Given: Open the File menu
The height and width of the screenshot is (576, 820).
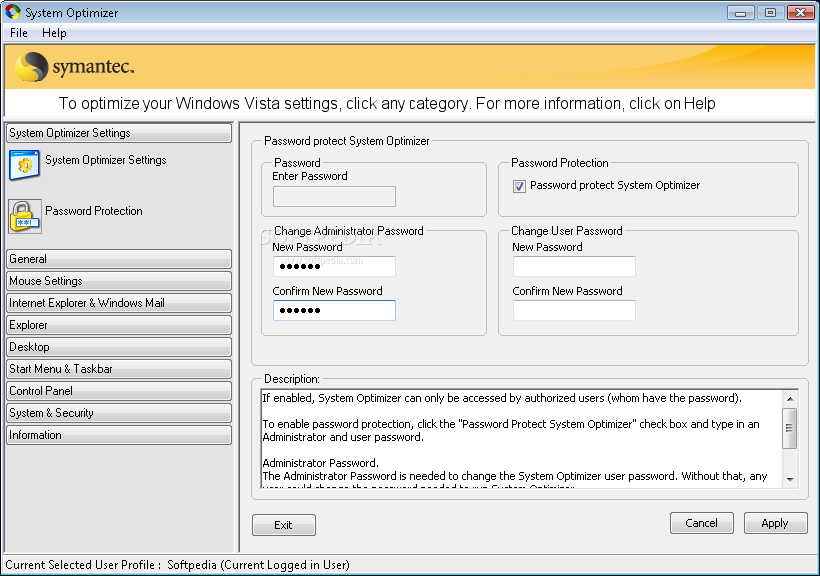Looking at the screenshot, I should [x=19, y=33].
